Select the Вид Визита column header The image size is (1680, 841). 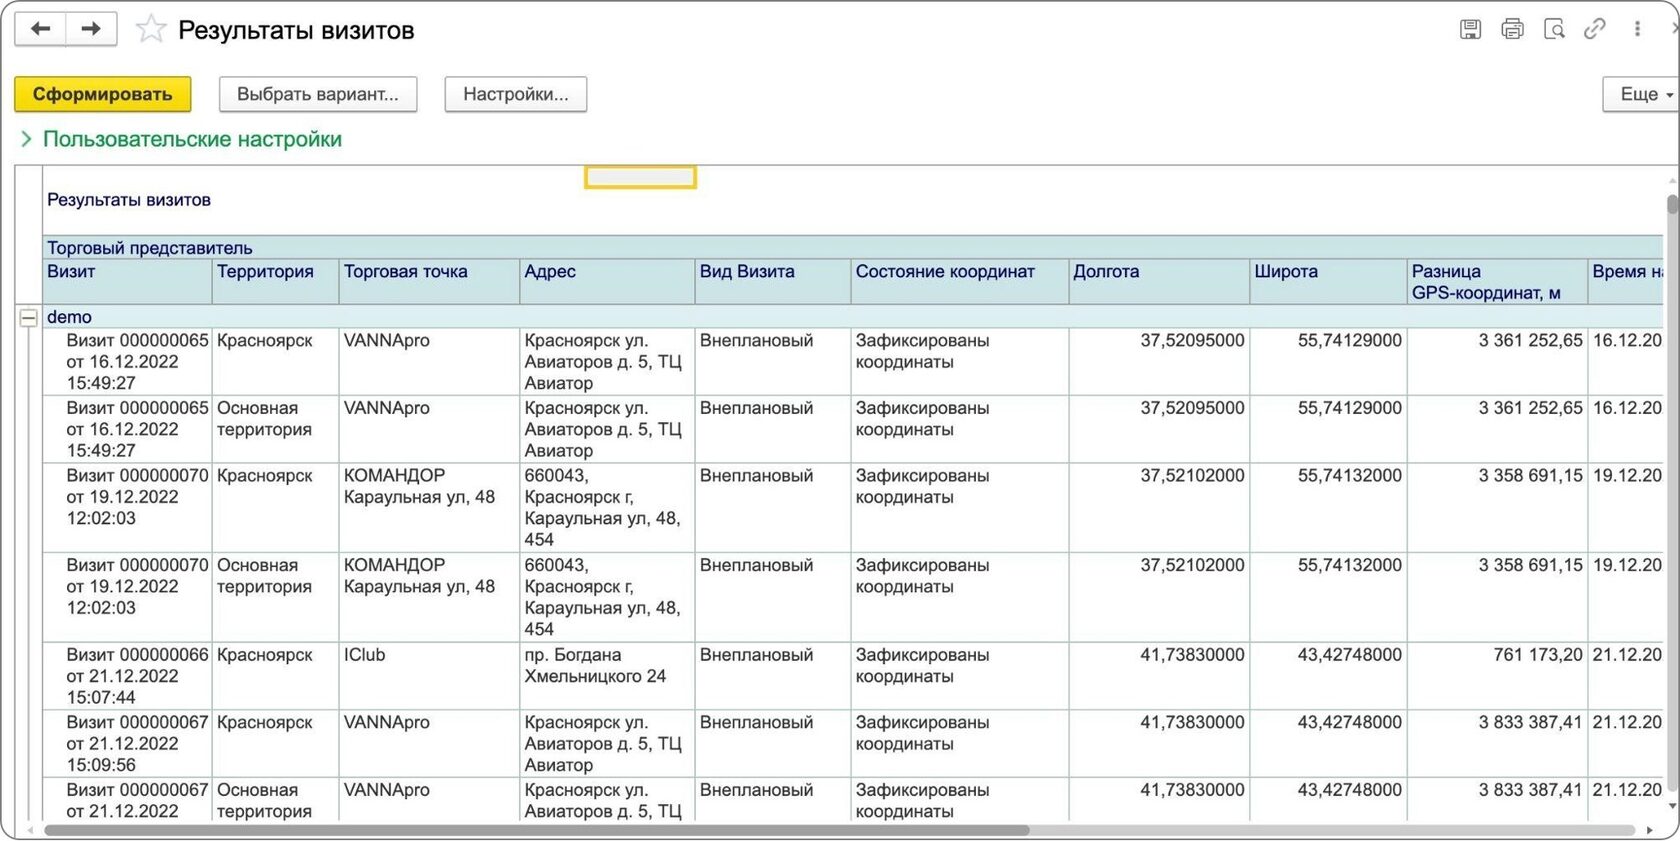773,282
